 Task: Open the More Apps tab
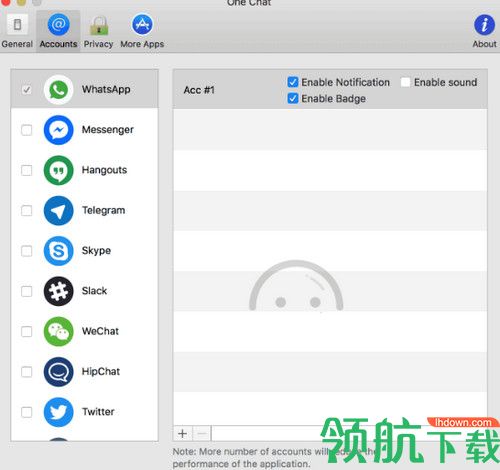142,31
